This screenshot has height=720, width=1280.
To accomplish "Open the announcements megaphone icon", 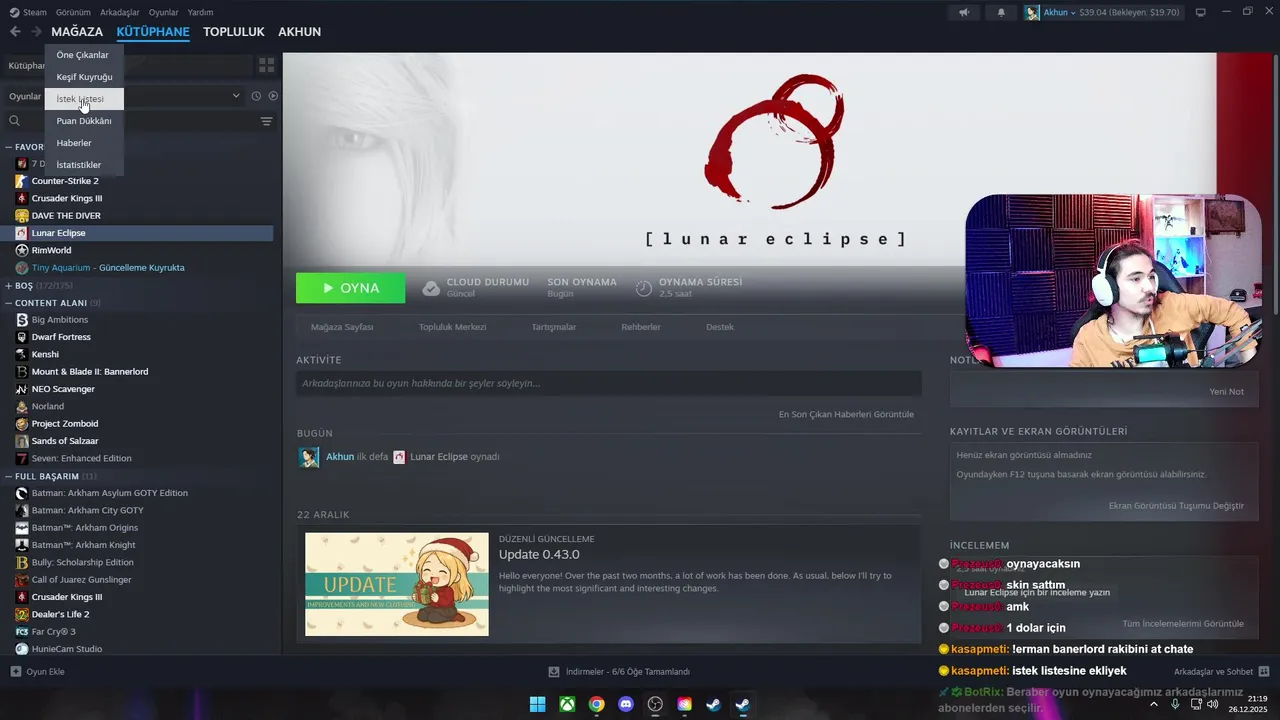I will (964, 13).
